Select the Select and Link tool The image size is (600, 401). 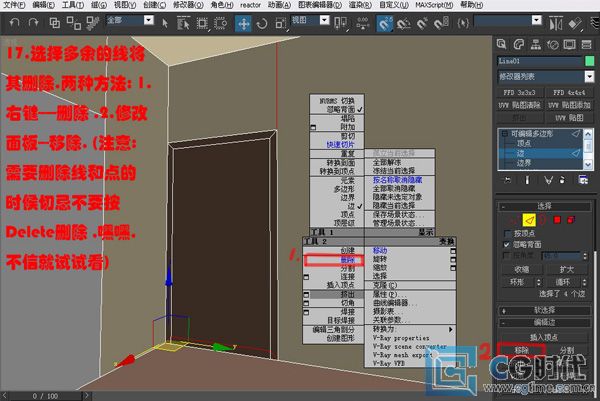click(55, 23)
